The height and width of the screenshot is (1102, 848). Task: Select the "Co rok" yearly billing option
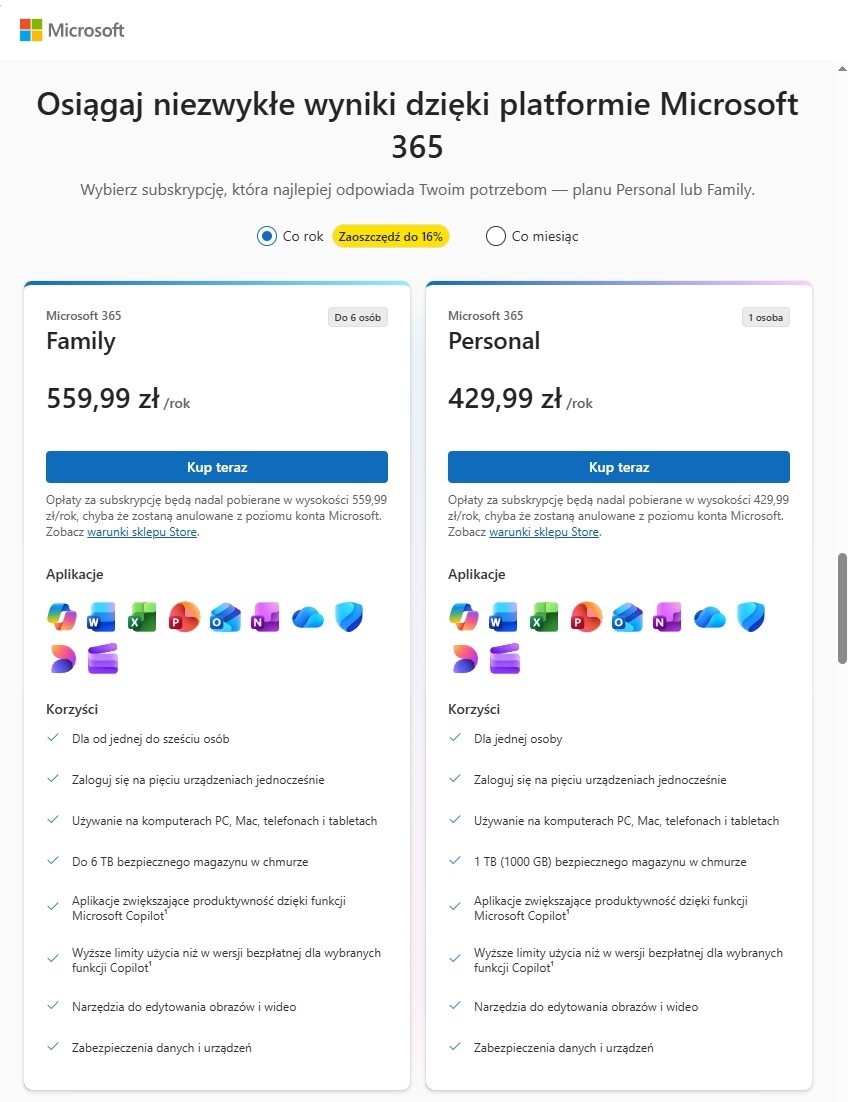coord(267,237)
